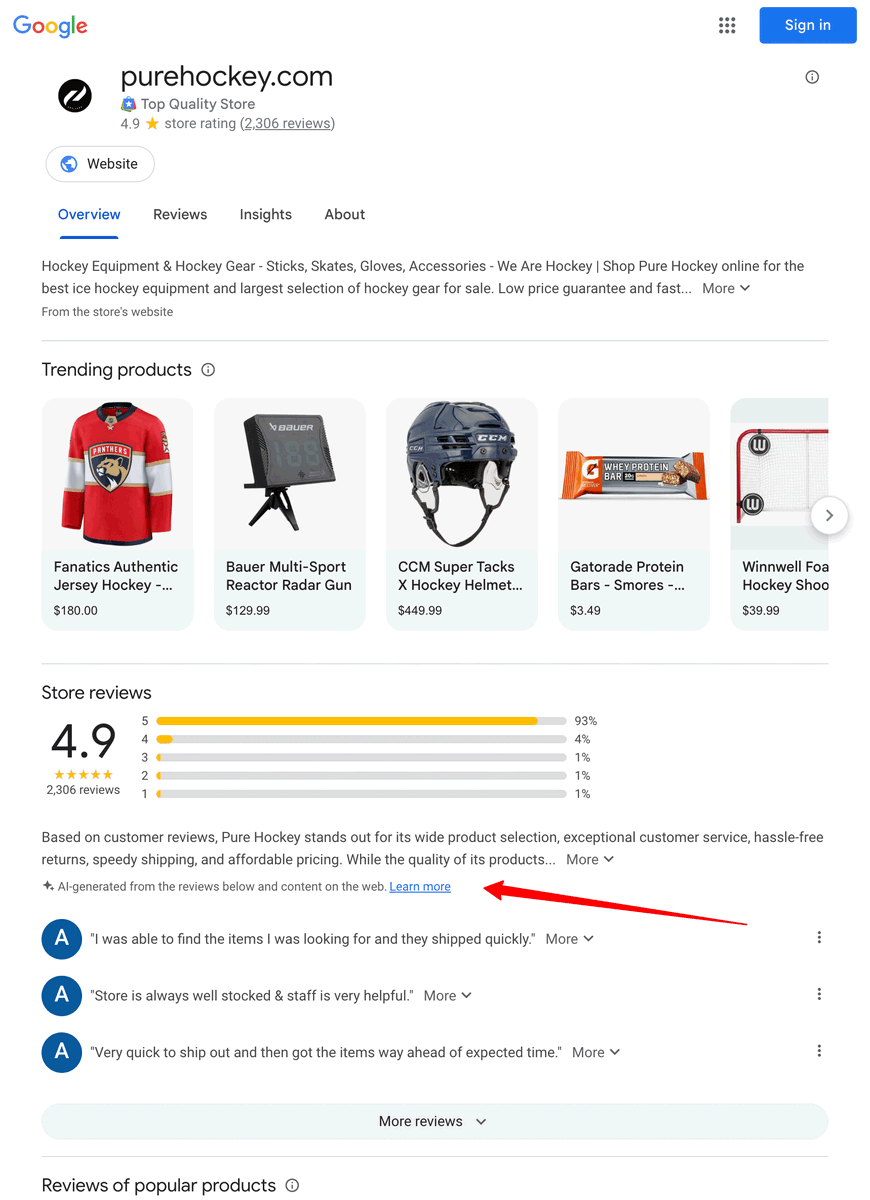Expand store description with More
This screenshot has width=870, height=1200.
click(x=726, y=288)
